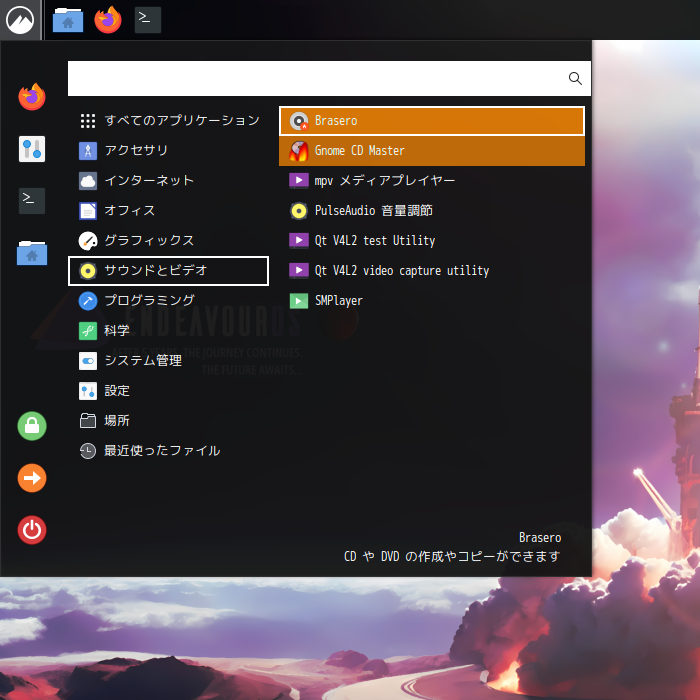Select the プログラミング category

168,300
